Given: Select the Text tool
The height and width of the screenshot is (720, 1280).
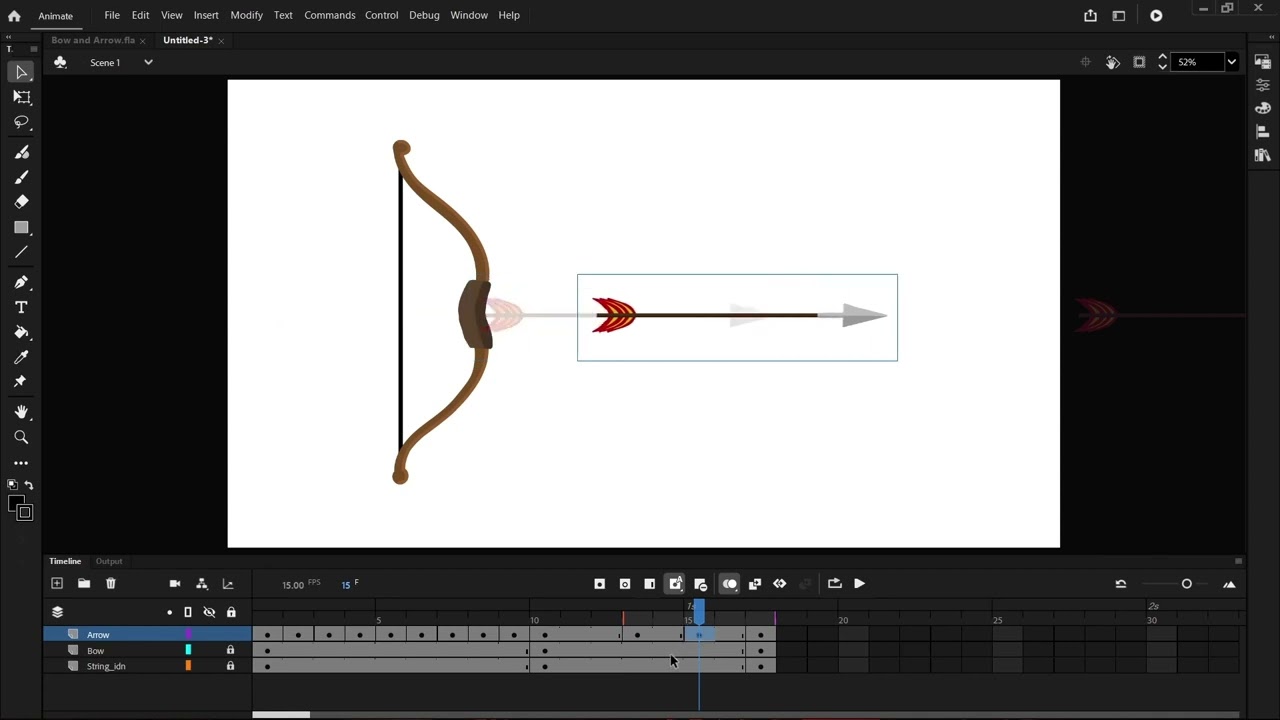Looking at the screenshot, I should pyautogui.click(x=21, y=307).
